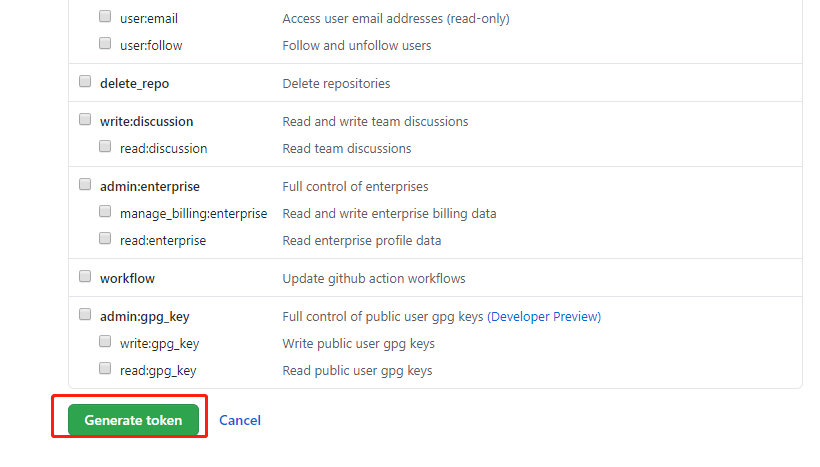Viewport: 820px width, 467px height.
Task: Enable the user:follow scope checkbox
Action: (105, 43)
